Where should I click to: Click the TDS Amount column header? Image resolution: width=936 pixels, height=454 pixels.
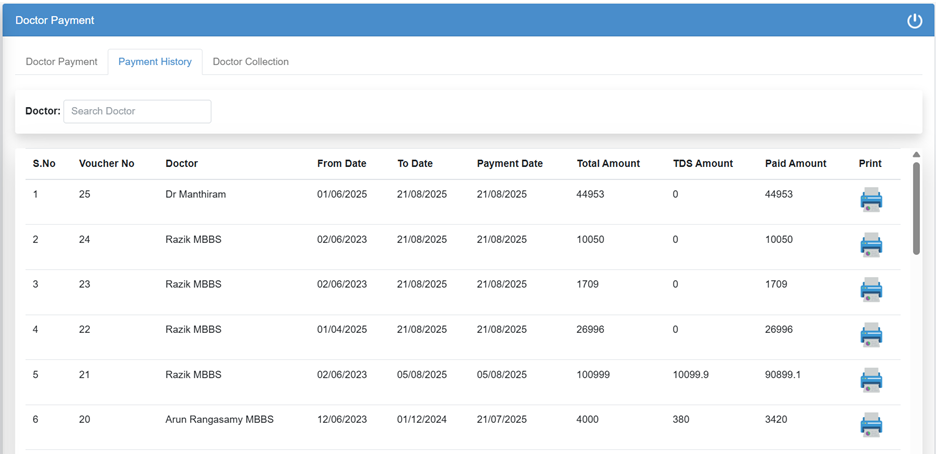click(702, 164)
